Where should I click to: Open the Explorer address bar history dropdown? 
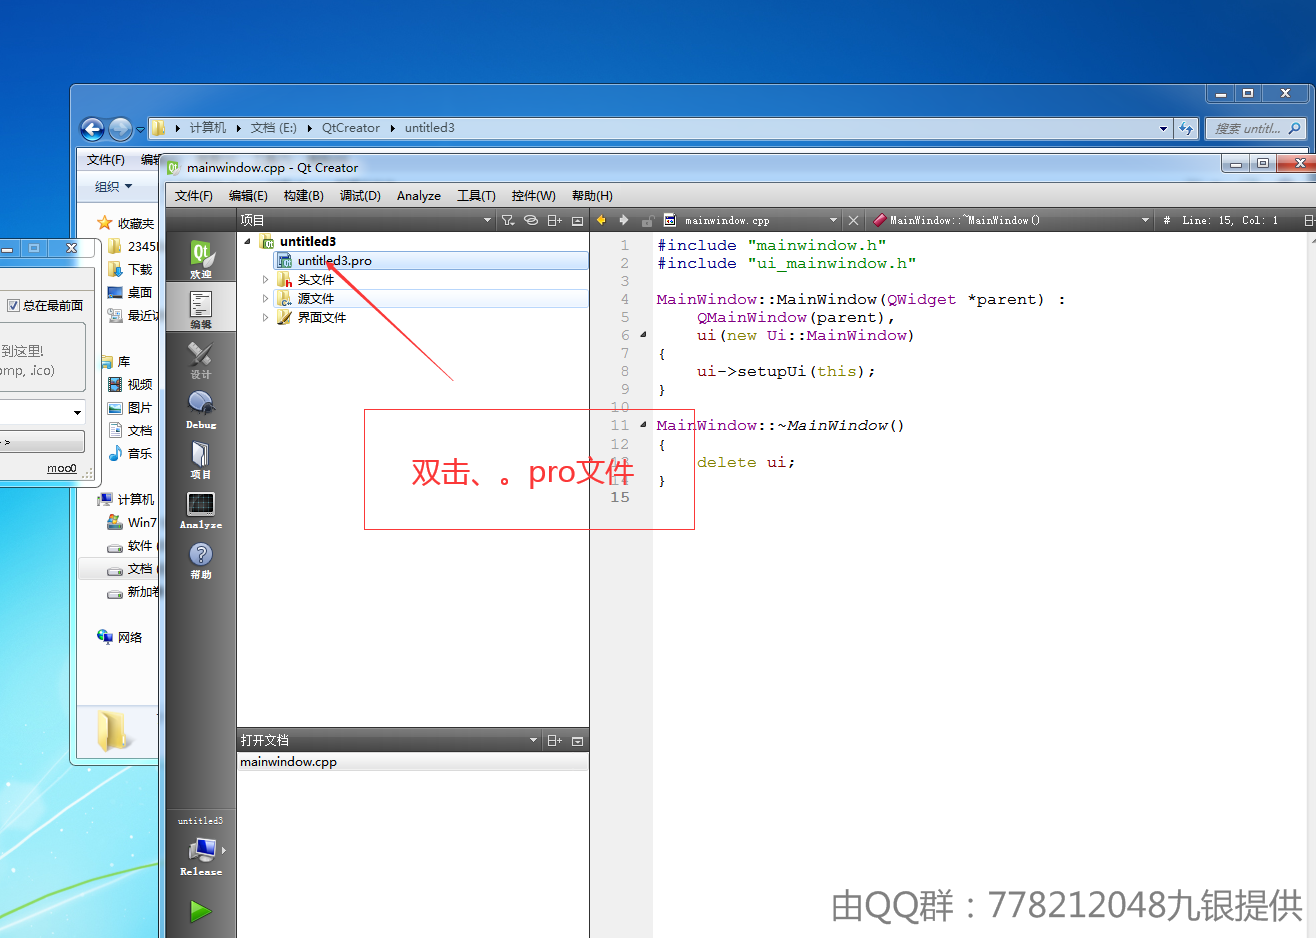tap(1163, 128)
